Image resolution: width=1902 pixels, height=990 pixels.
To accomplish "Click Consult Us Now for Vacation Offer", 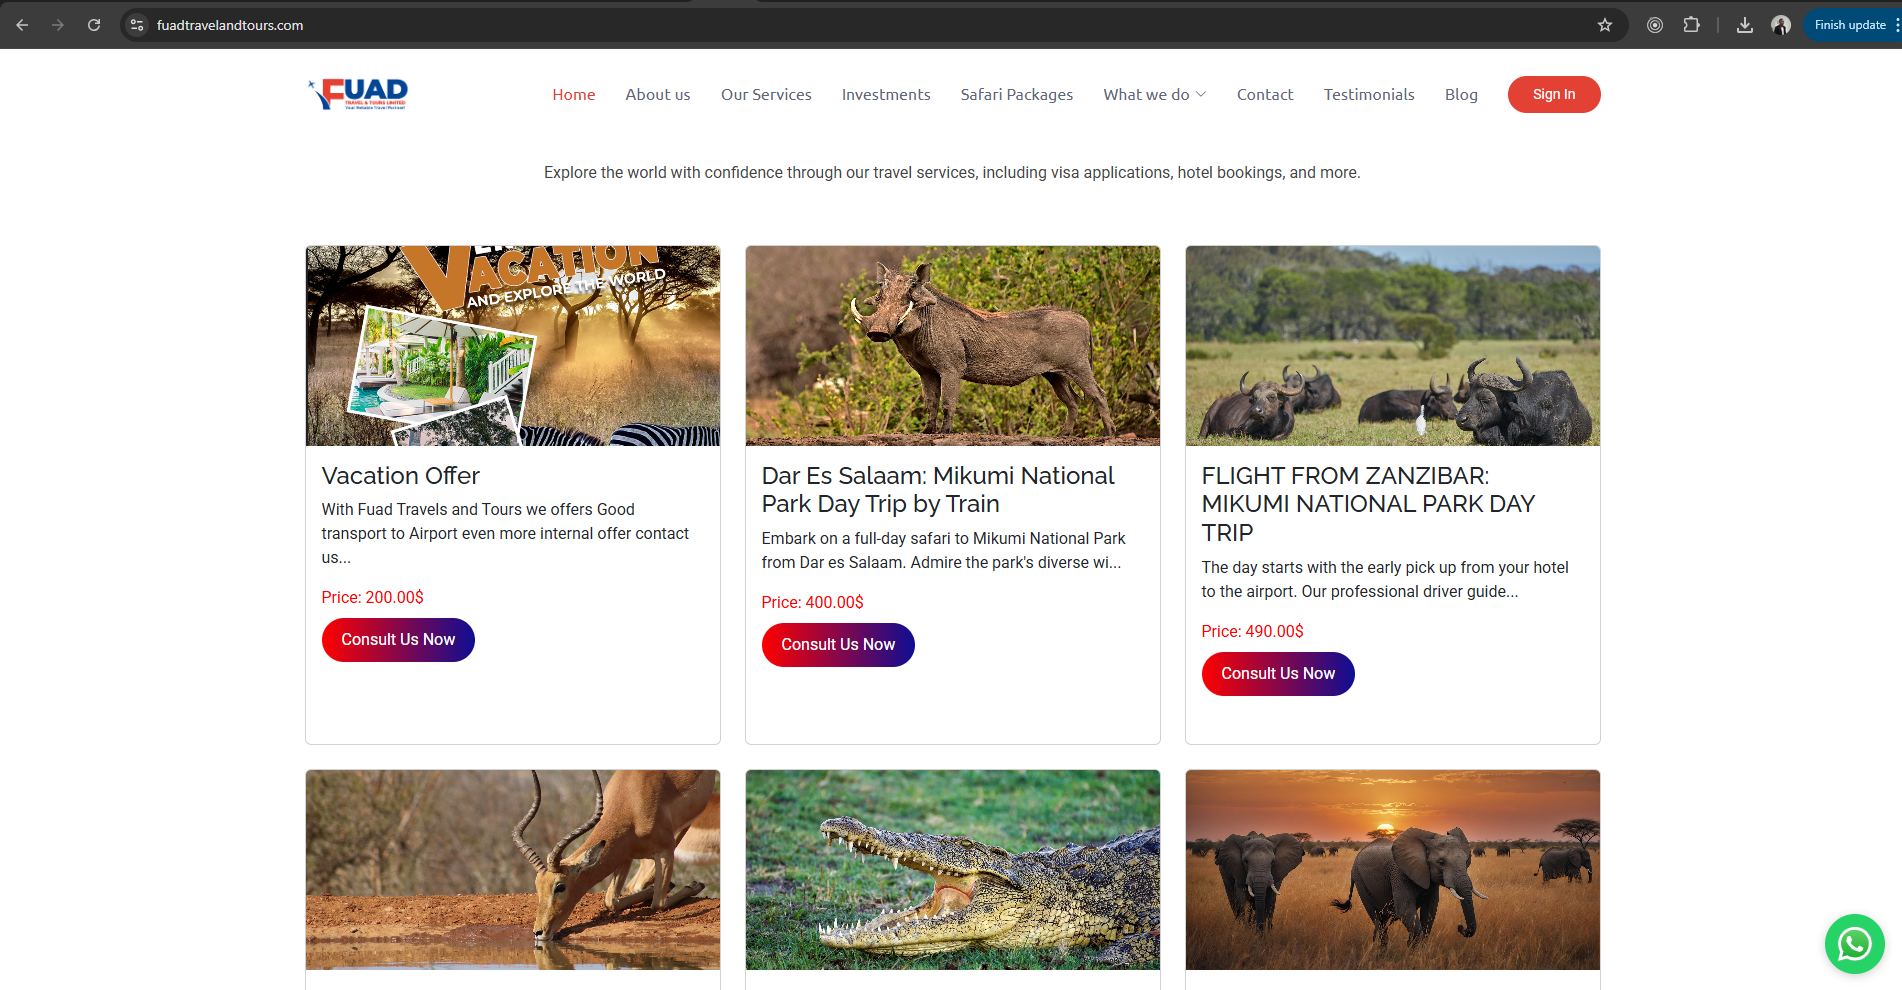I will 397,639.
